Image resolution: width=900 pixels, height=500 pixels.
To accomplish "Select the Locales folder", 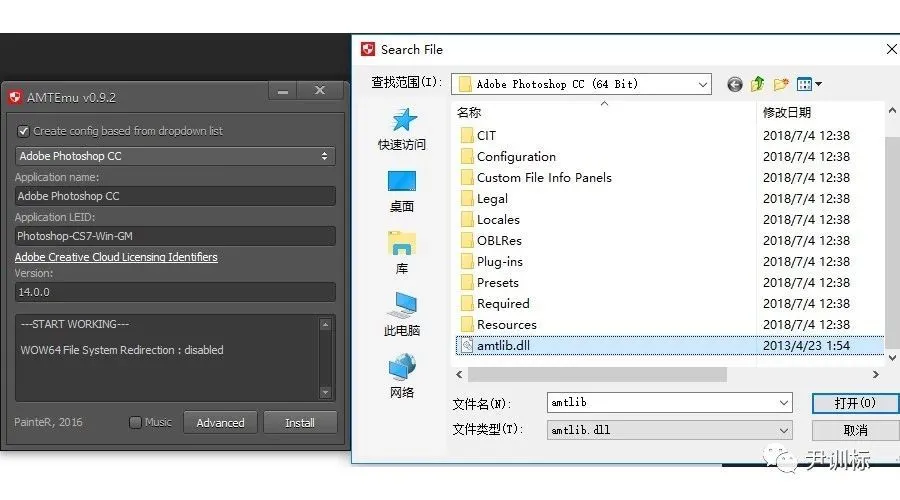I will (498, 219).
